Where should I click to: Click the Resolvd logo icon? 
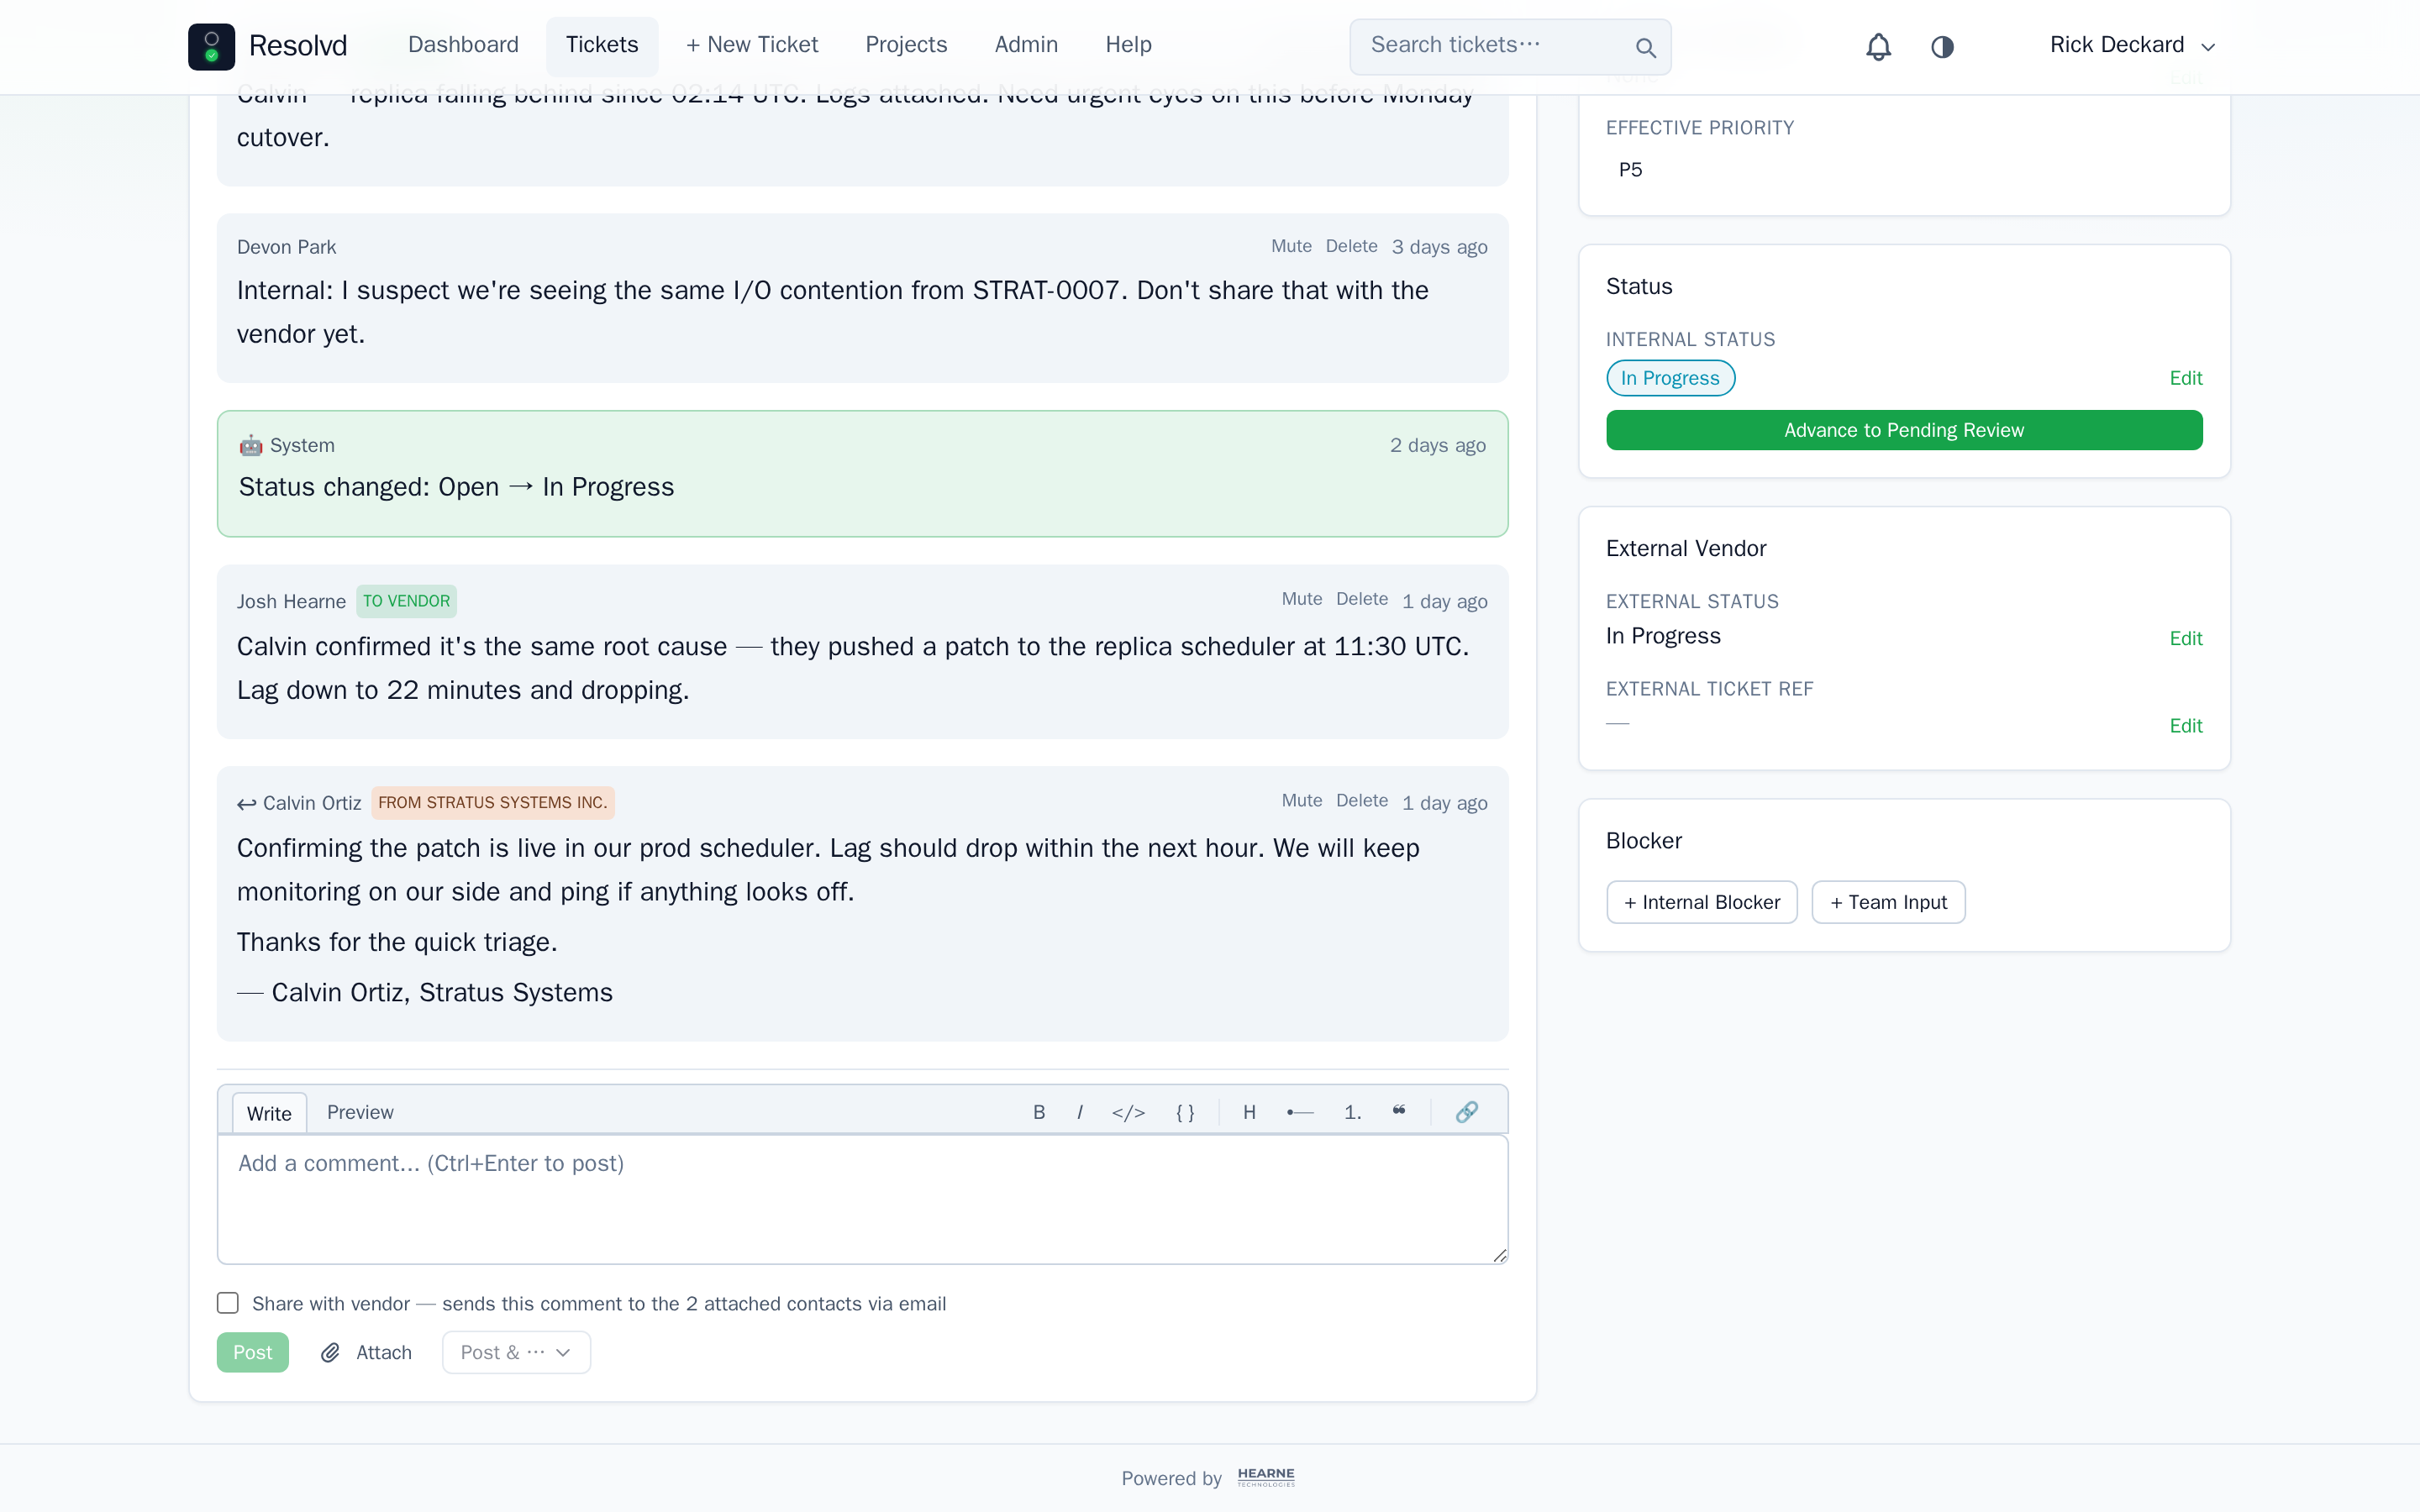(211, 46)
